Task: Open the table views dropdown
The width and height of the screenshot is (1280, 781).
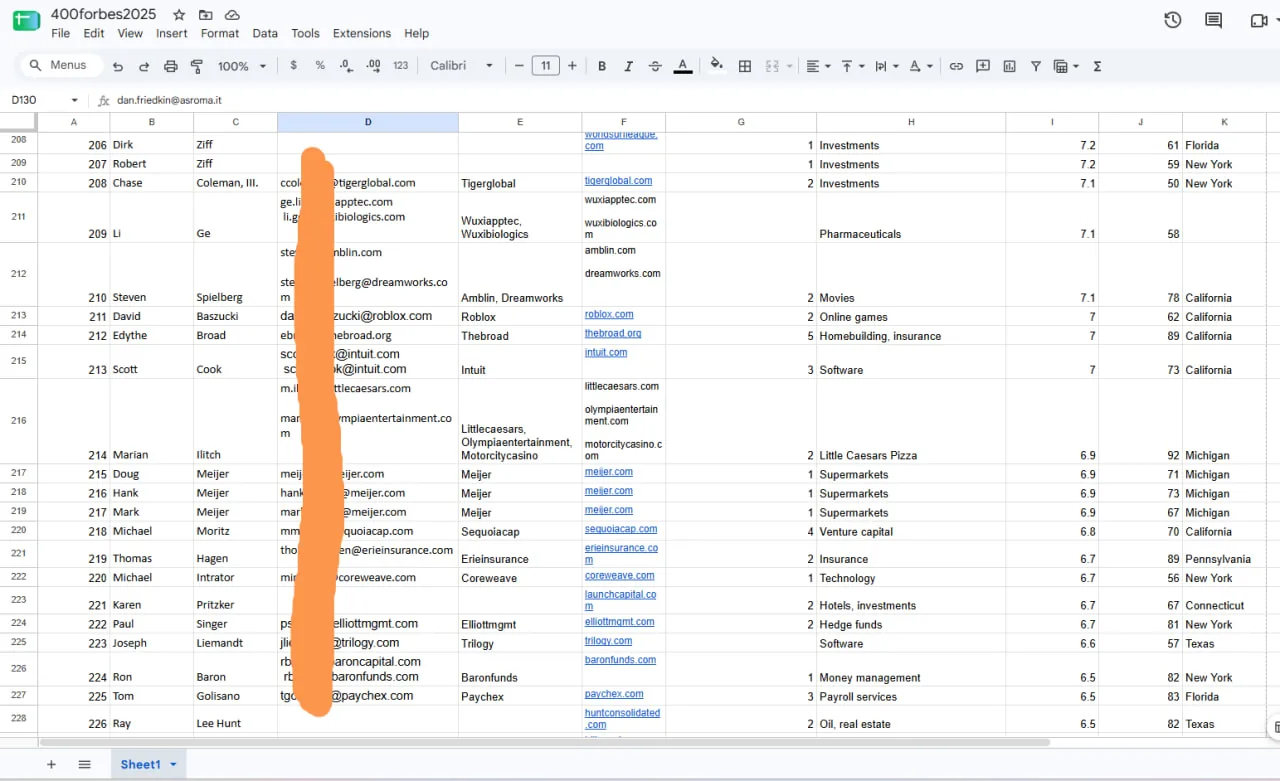Action: [1066, 66]
